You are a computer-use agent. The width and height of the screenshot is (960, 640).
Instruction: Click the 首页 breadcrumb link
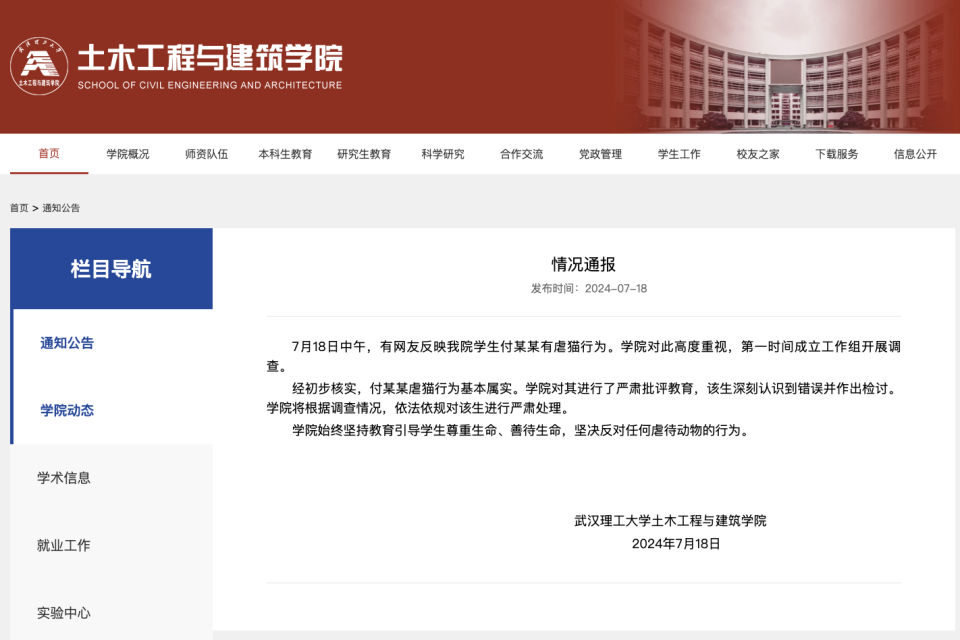click(19, 208)
